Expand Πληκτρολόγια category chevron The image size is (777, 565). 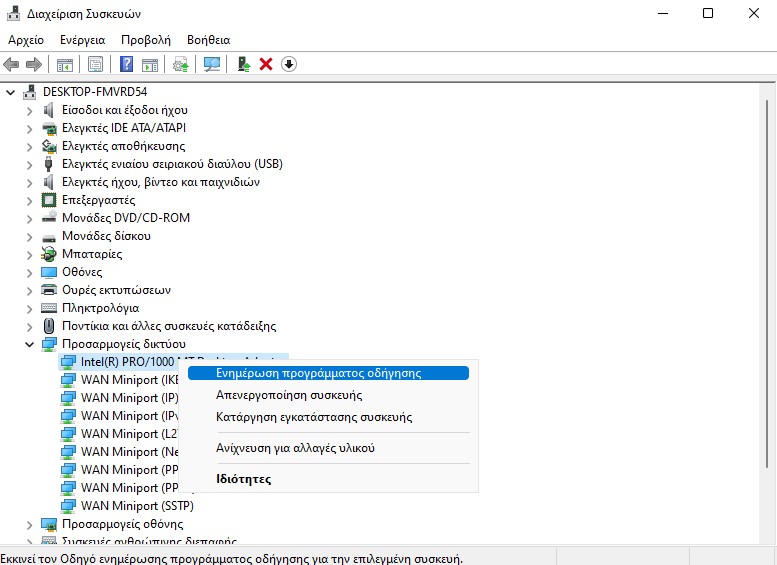tap(29, 309)
